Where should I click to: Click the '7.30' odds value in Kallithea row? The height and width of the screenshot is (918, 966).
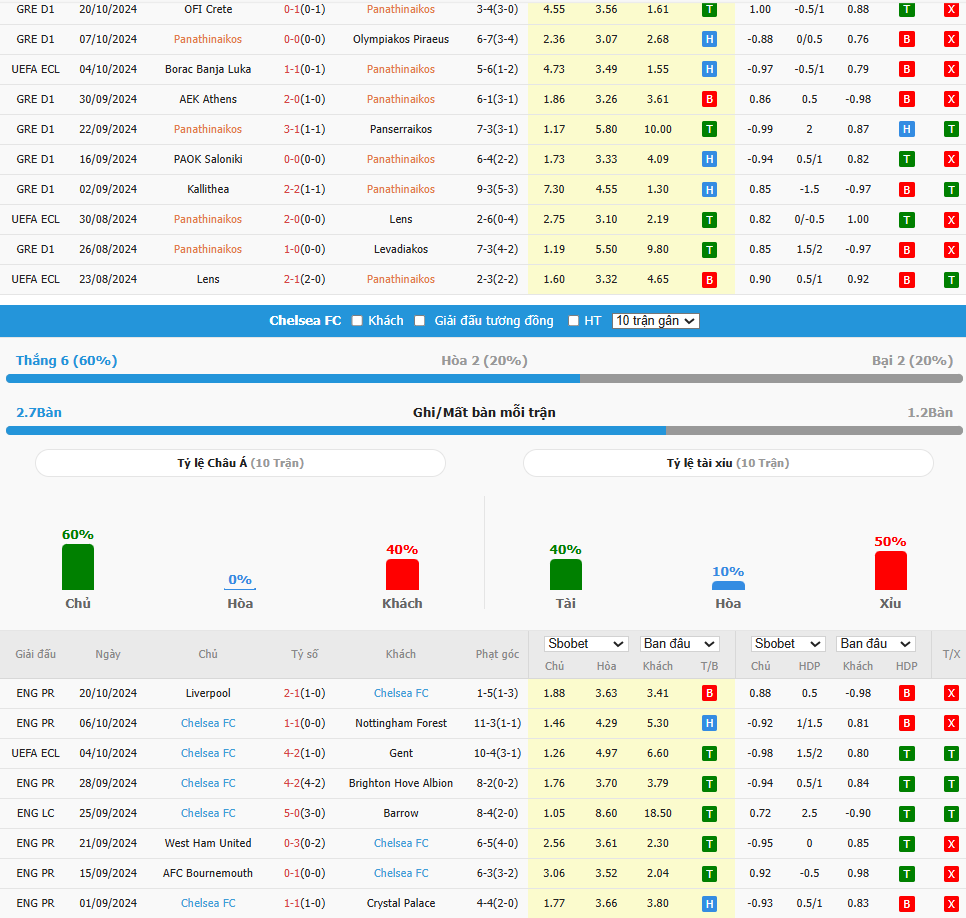tap(554, 189)
